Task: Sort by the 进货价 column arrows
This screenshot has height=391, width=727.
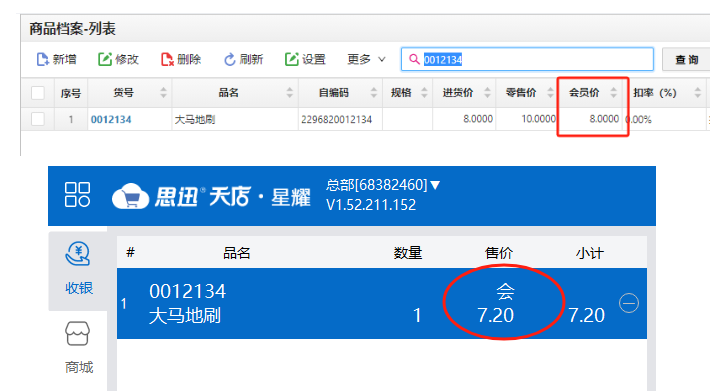Action: pos(487,93)
